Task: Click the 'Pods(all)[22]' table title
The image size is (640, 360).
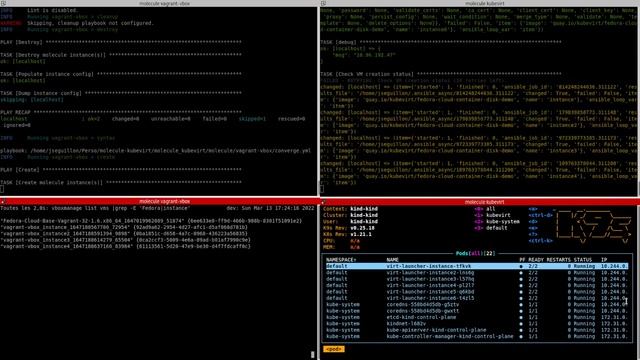Action: [476, 253]
